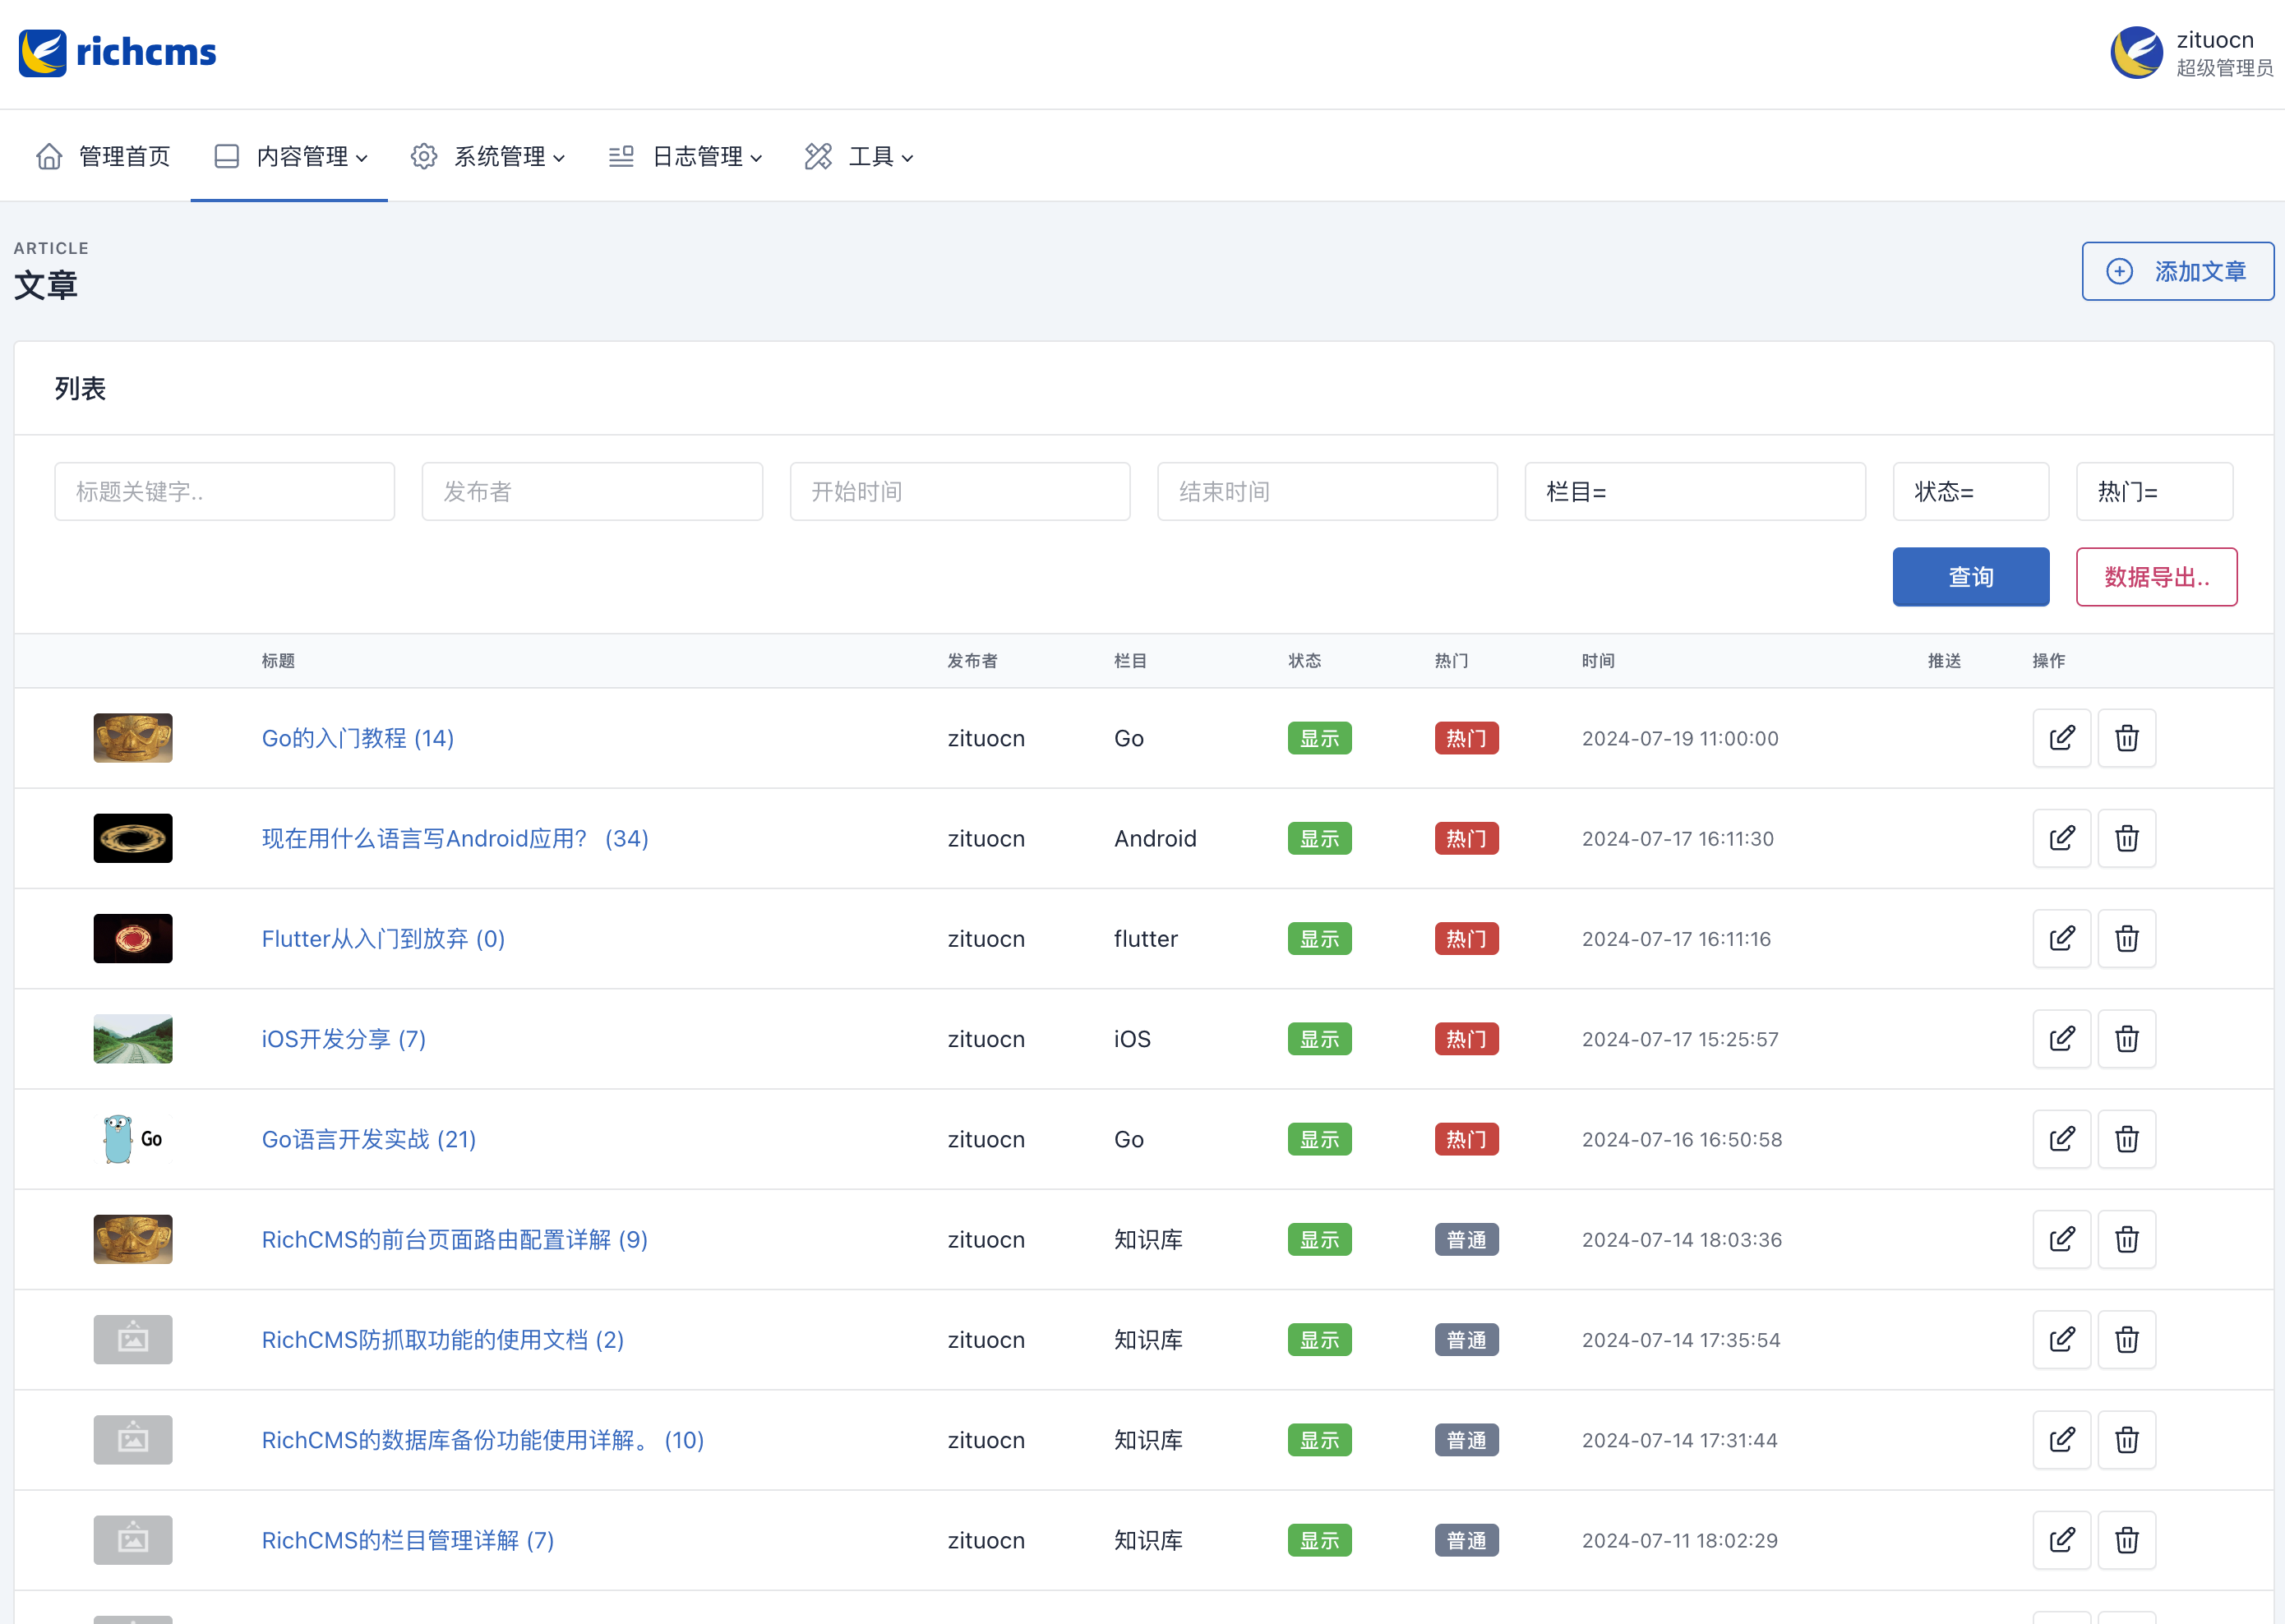Delete the RichCMS的栏目管理详解 article
Viewport: 2285px width, 1624px height.
(2126, 1540)
